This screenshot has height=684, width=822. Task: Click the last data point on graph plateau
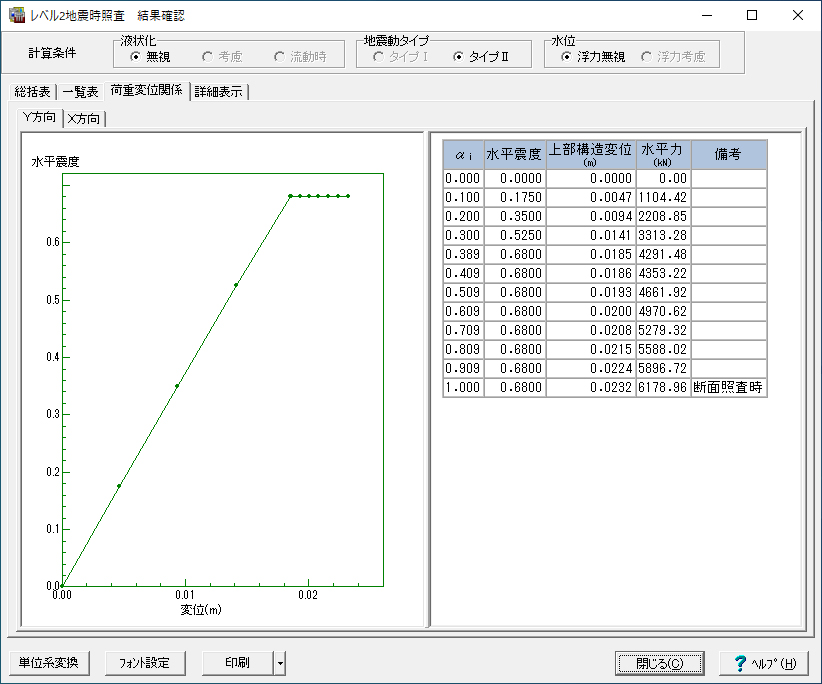coord(348,196)
